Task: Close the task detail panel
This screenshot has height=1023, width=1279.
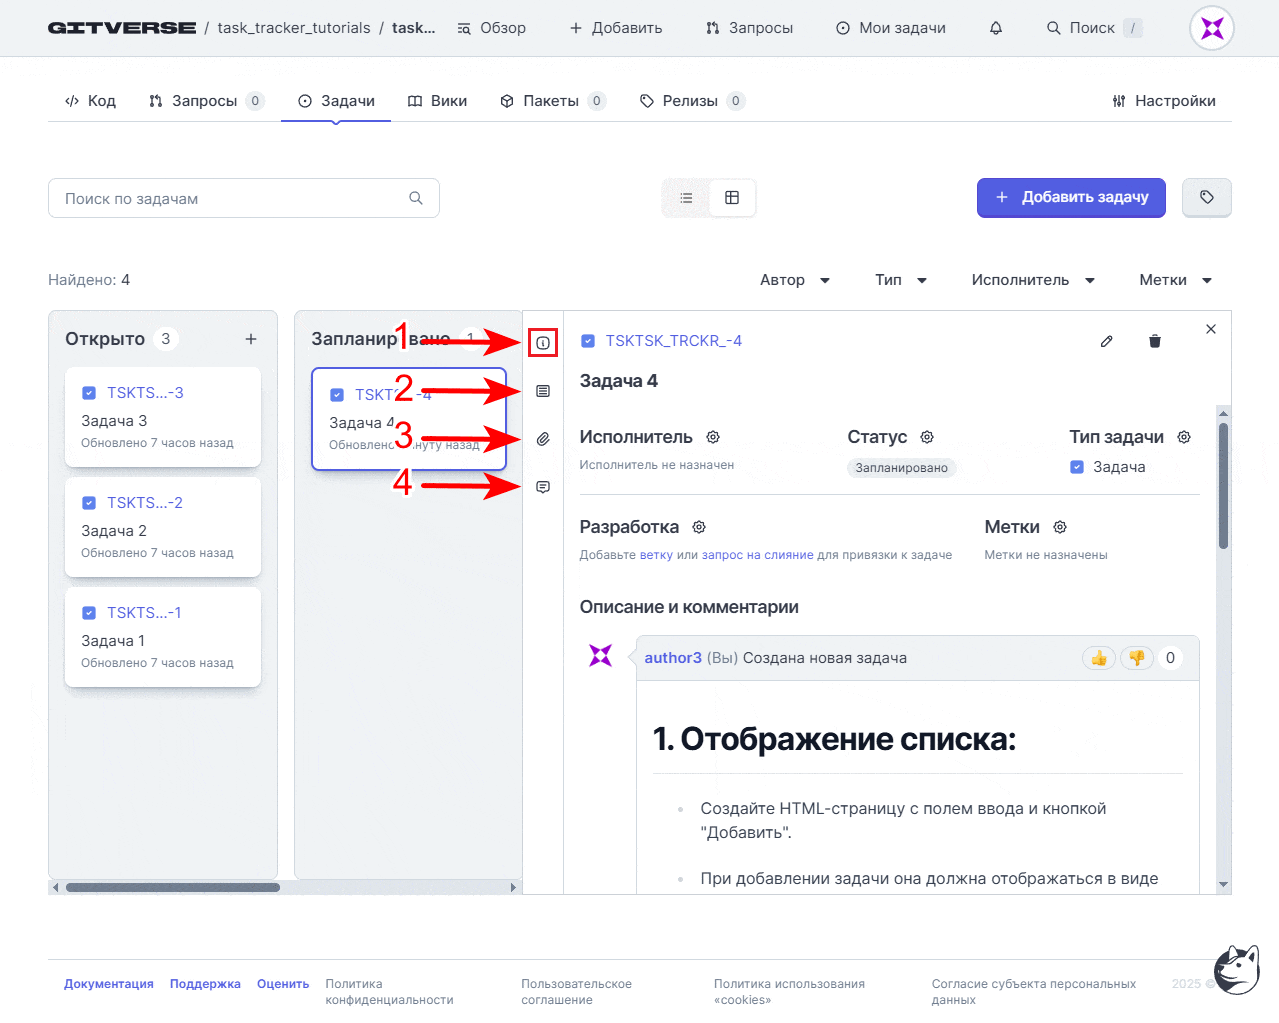Action: pyautogui.click(x=1211, y=329)
